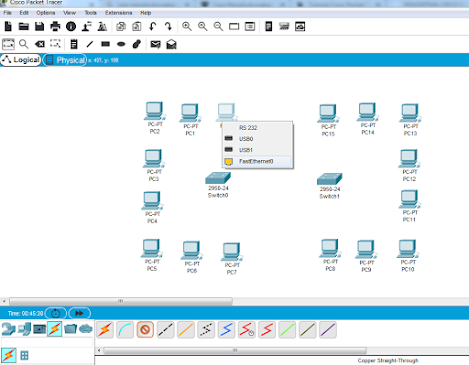Select the blue Coaxial cable icon
Screen dimensions: 469x365
coord(226,330)
